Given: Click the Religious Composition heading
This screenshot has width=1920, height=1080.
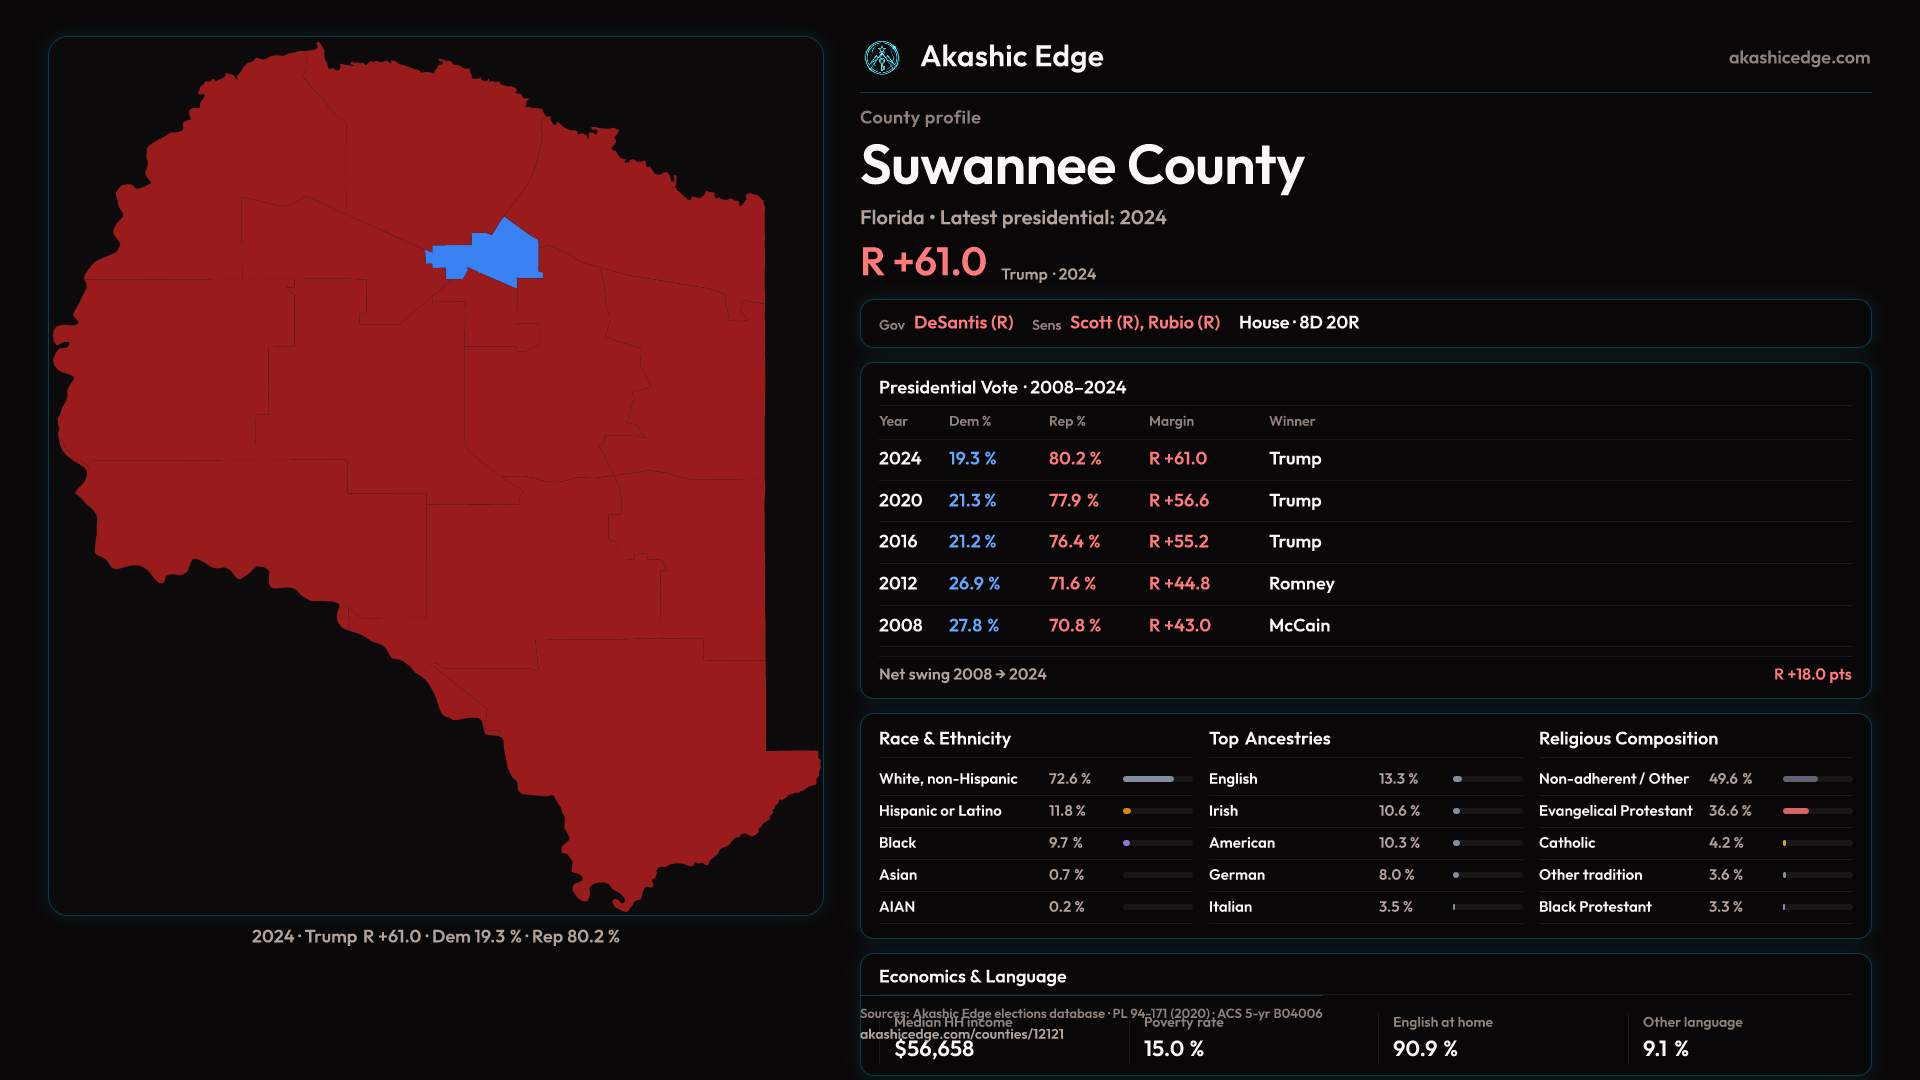Looking at the screenshot, I should (x=1628, y=739).
